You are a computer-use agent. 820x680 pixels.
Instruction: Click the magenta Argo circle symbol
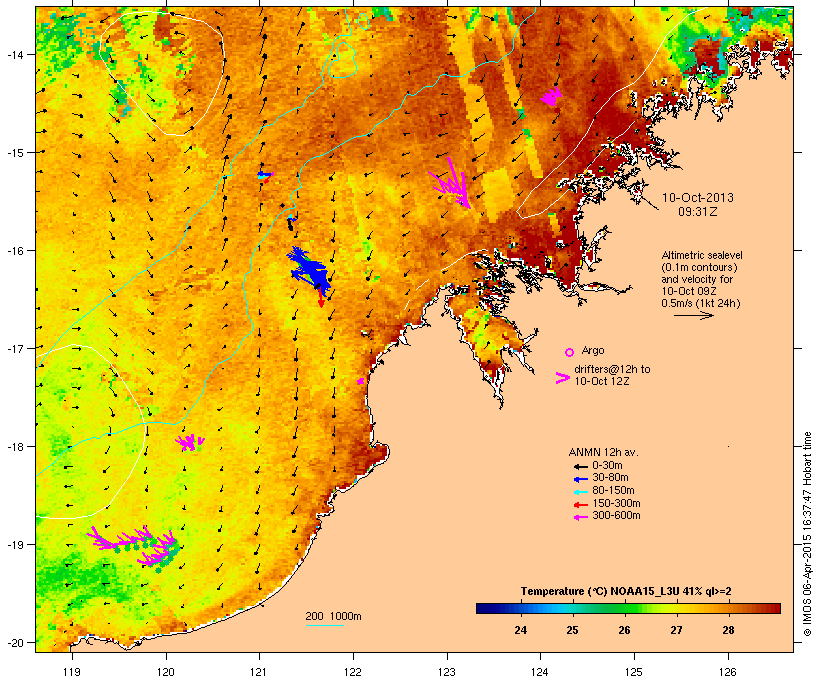tap(570, 352)
